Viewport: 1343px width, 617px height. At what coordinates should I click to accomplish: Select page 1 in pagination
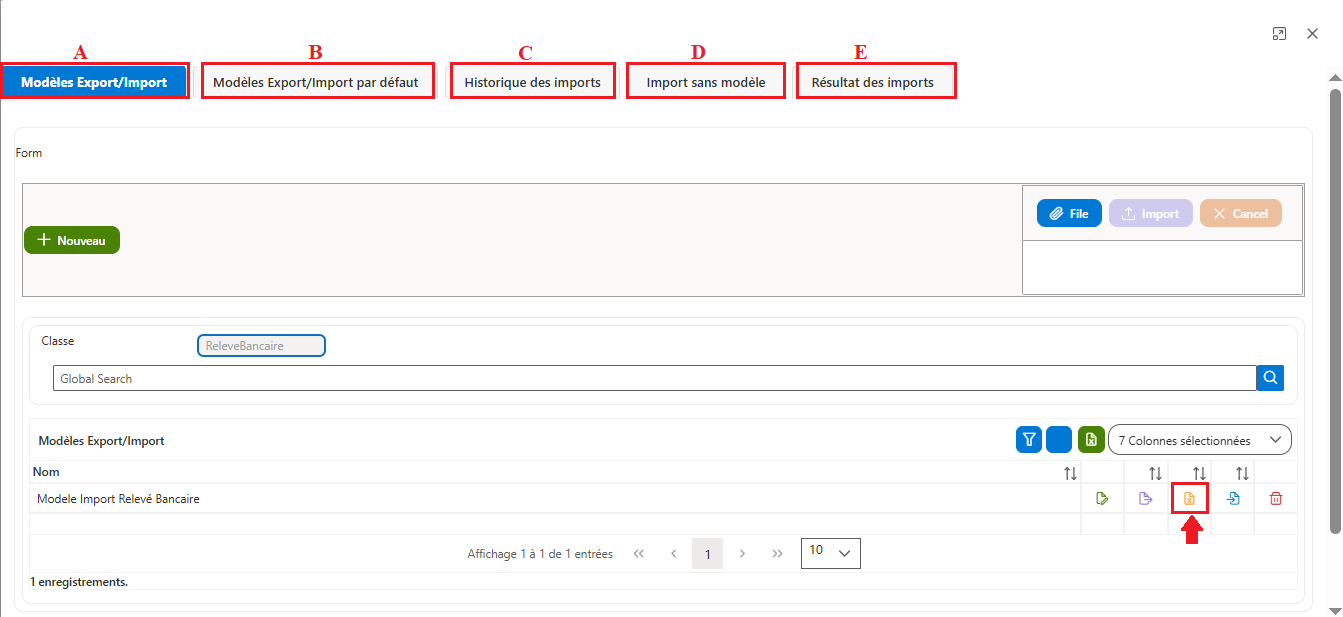coord(707,554)
